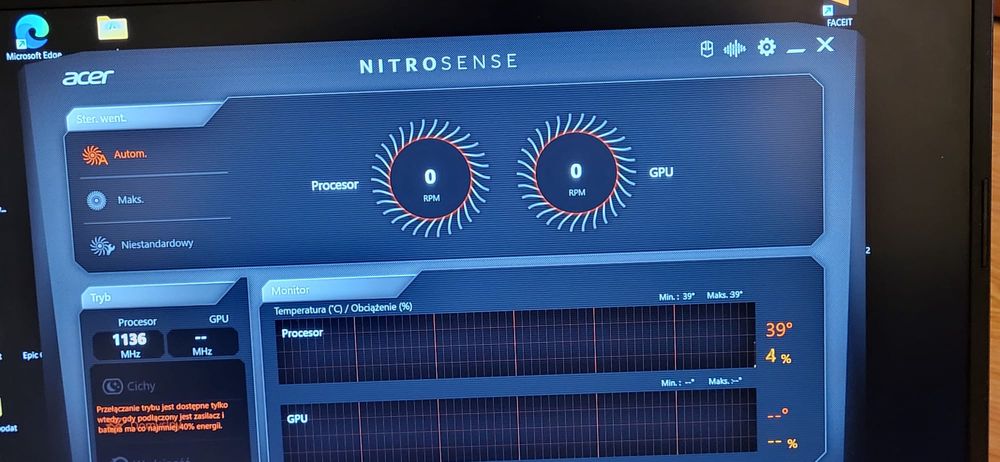
Task: Click the Niestandardowy fan icon
Action: coord(102,246)
